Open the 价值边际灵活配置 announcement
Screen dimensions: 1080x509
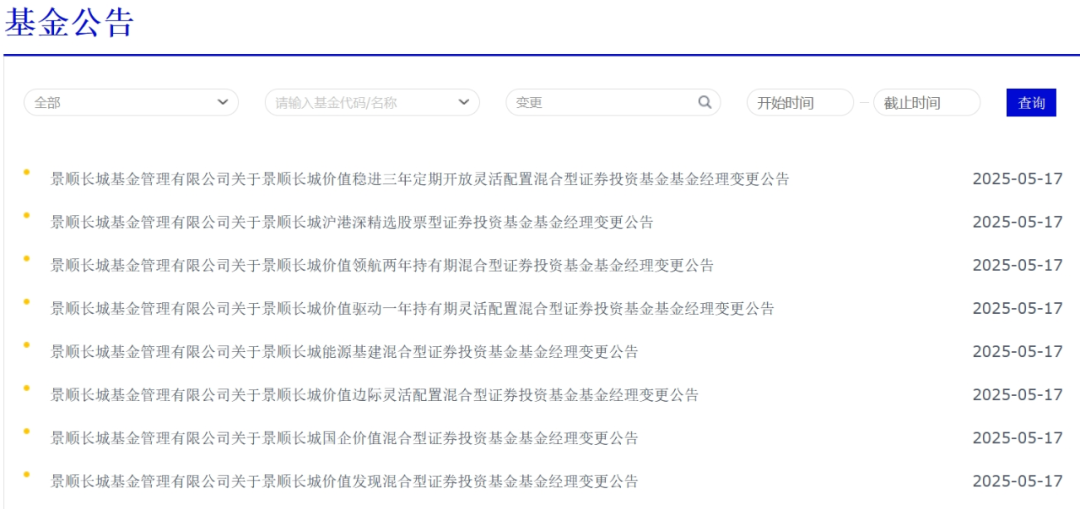point(375,395)
